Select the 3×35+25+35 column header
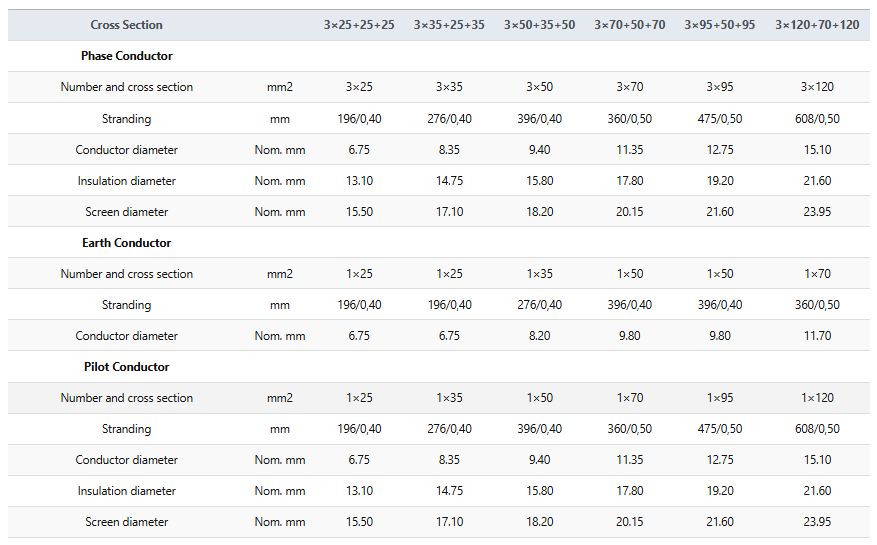 point(449,25)
